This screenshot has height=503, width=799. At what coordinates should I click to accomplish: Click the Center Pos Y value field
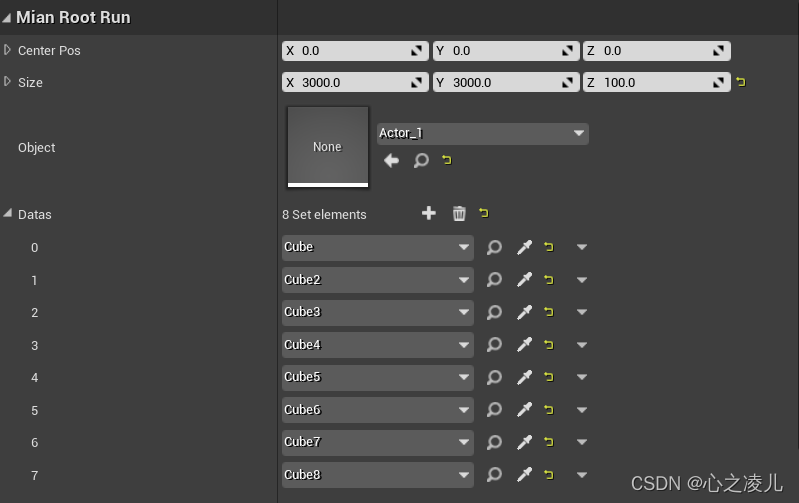(506, 51)
